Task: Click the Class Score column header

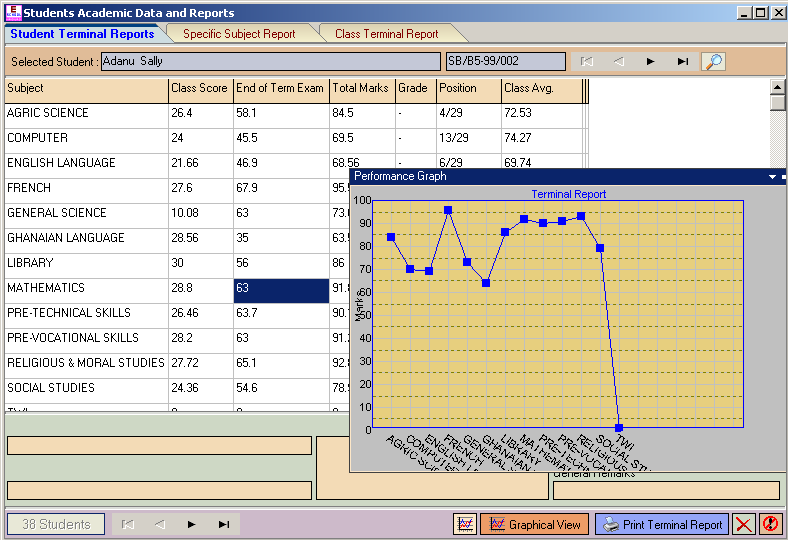Action: (201, 91)
